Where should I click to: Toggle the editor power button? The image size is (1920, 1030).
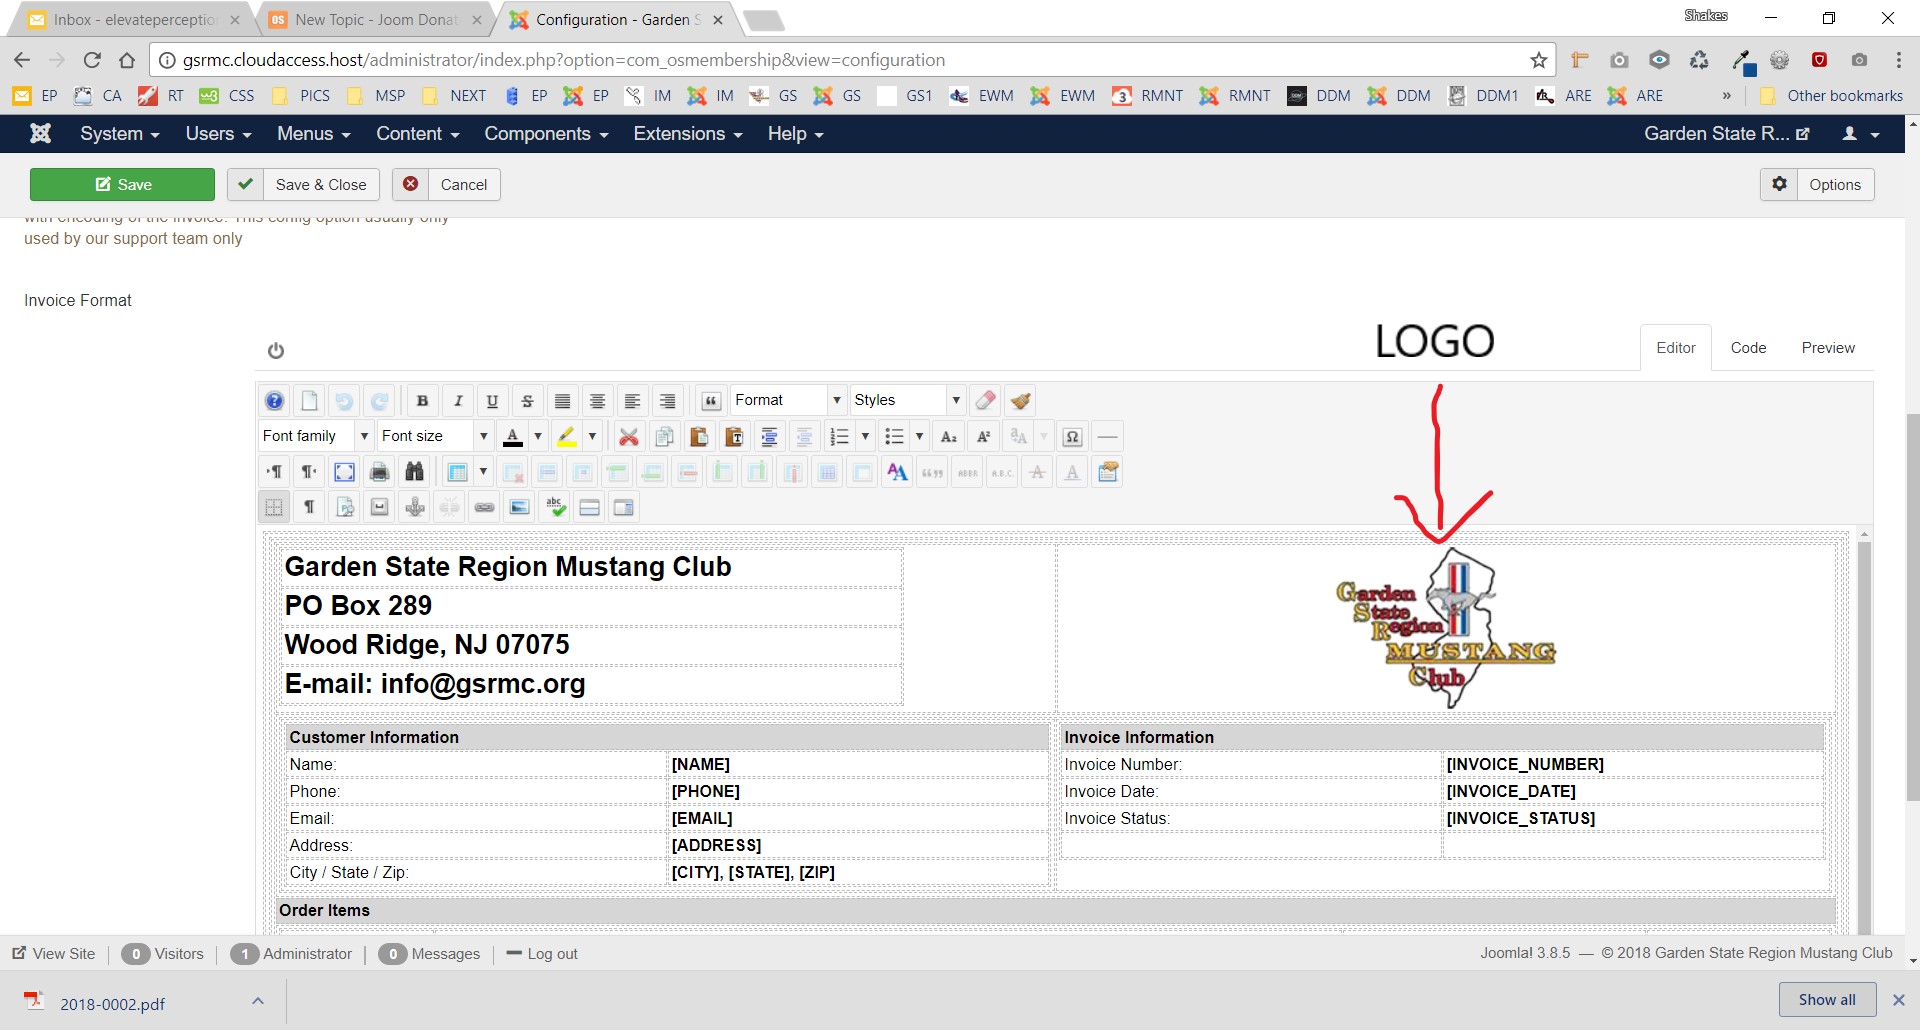tap(276, 350)
